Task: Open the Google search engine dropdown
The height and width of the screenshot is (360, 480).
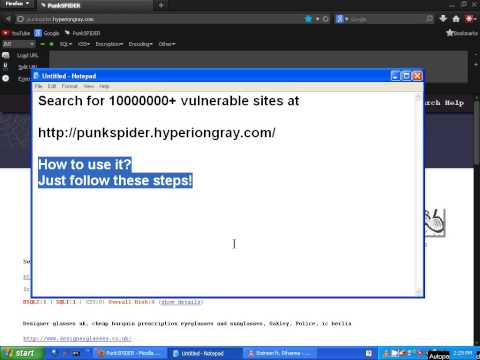Action: tap(342, 19)
